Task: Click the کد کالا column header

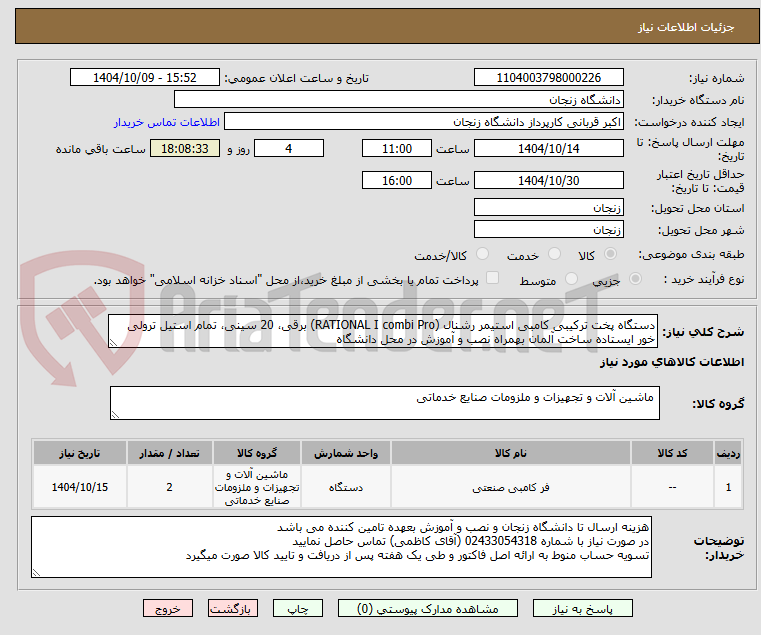Action: [672, 453]
